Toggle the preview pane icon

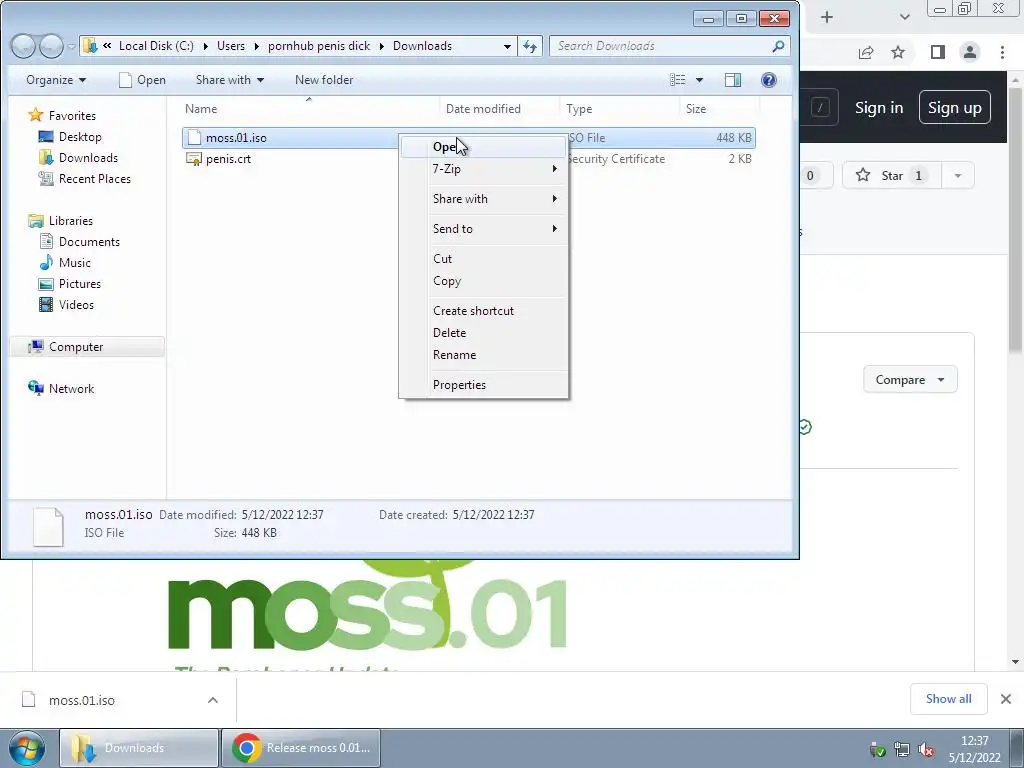coord(733,80)
